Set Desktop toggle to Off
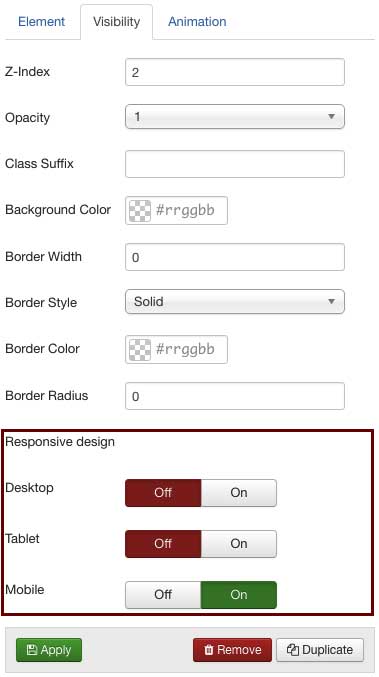The height and width of the screenshot is (677, 379). [x=163, y=493]
